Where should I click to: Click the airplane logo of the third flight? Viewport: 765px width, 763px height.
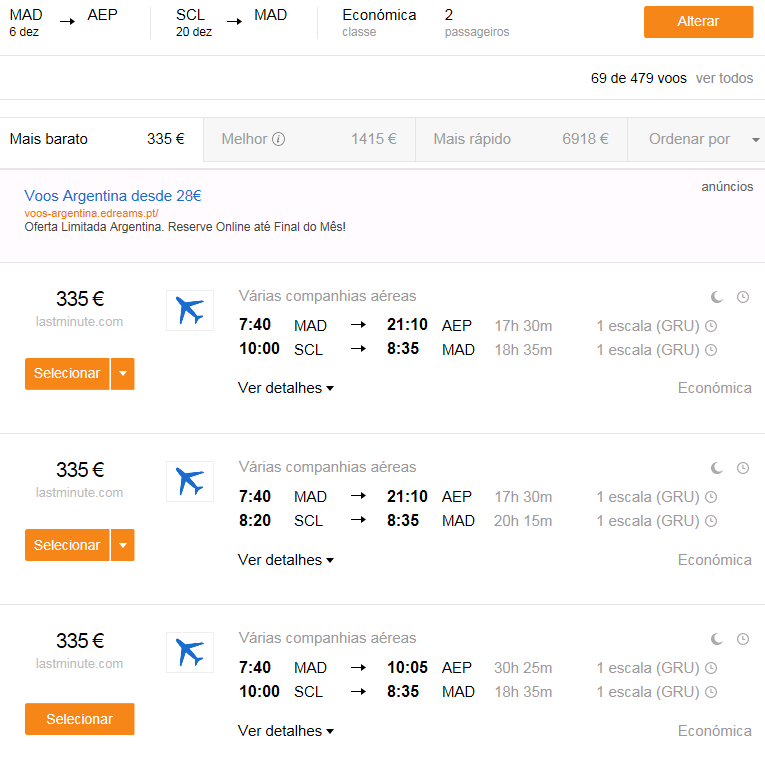pos(190,653)
